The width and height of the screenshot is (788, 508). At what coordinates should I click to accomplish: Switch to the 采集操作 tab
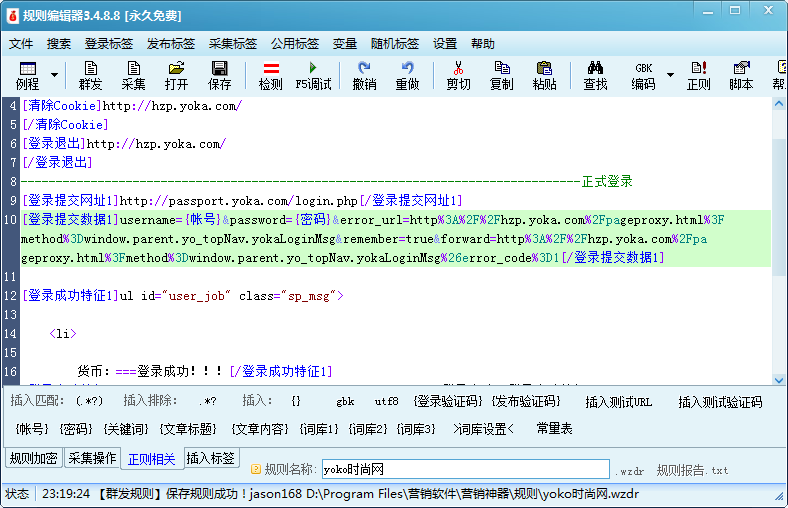click(92, 458)
